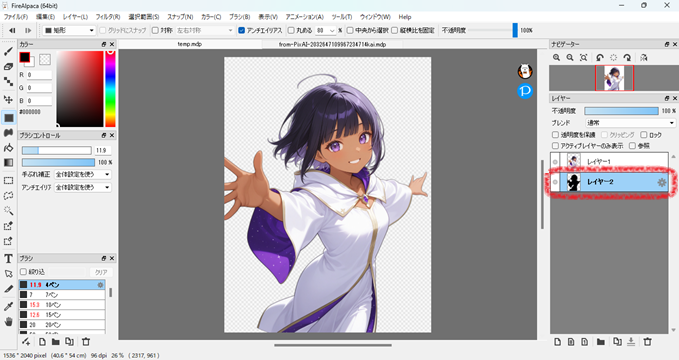Image resolution: width=679 pixels, height=360 pixels.
Task: Open the ファイル menu
Action: (16, 17)
